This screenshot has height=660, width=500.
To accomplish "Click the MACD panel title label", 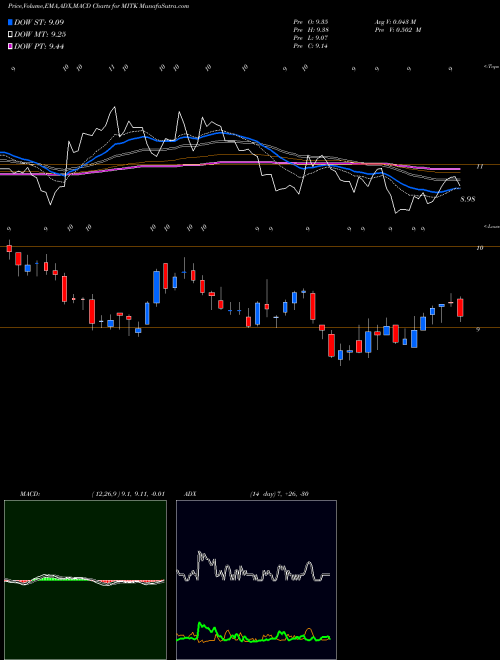I will (29, 494).
